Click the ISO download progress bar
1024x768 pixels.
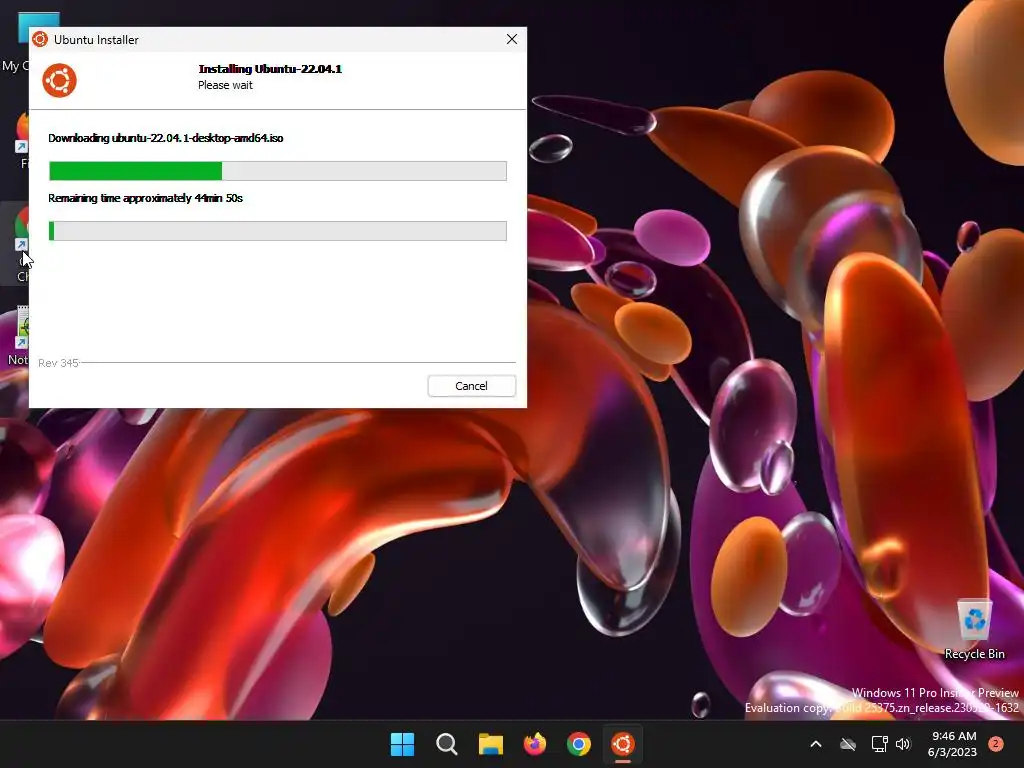click(278, 171)
